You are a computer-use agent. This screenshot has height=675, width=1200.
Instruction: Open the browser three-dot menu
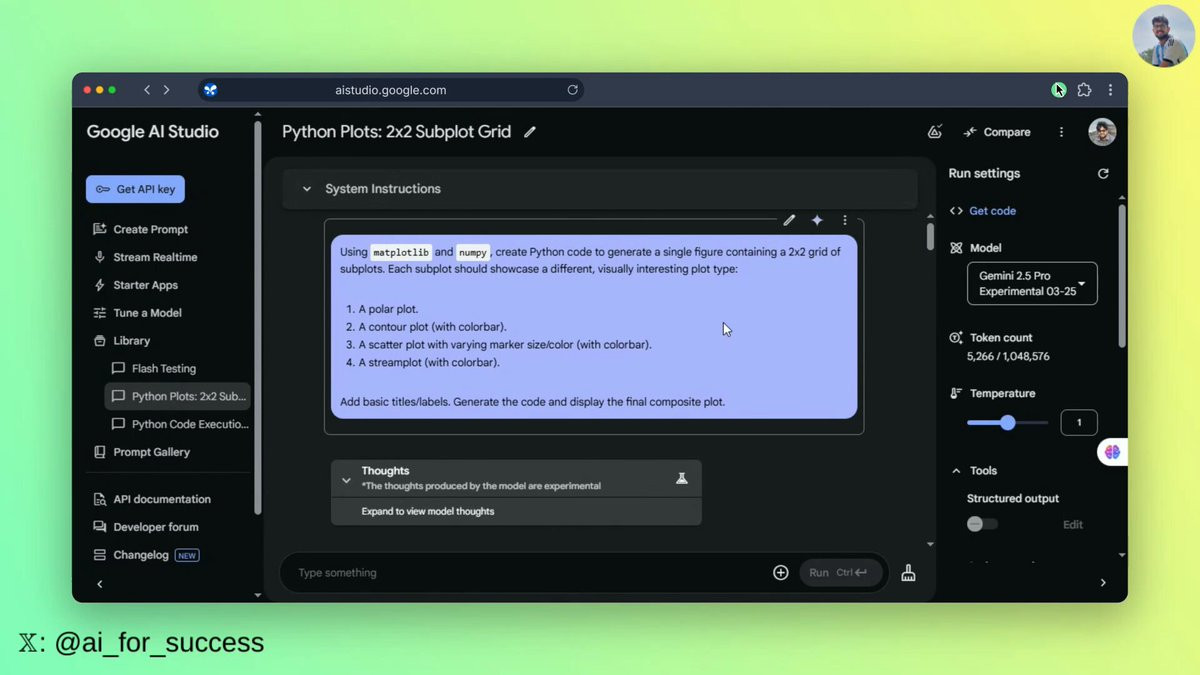click(1110, 90)
